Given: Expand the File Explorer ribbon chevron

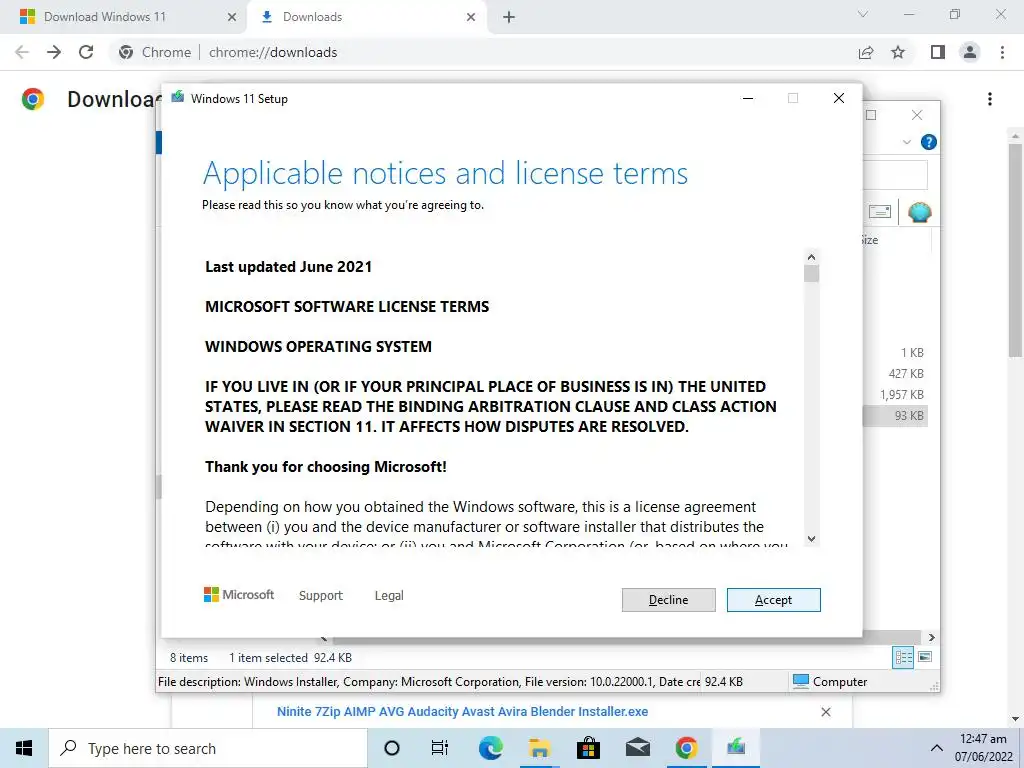Looking at the screenshot, I should [906, 142].
